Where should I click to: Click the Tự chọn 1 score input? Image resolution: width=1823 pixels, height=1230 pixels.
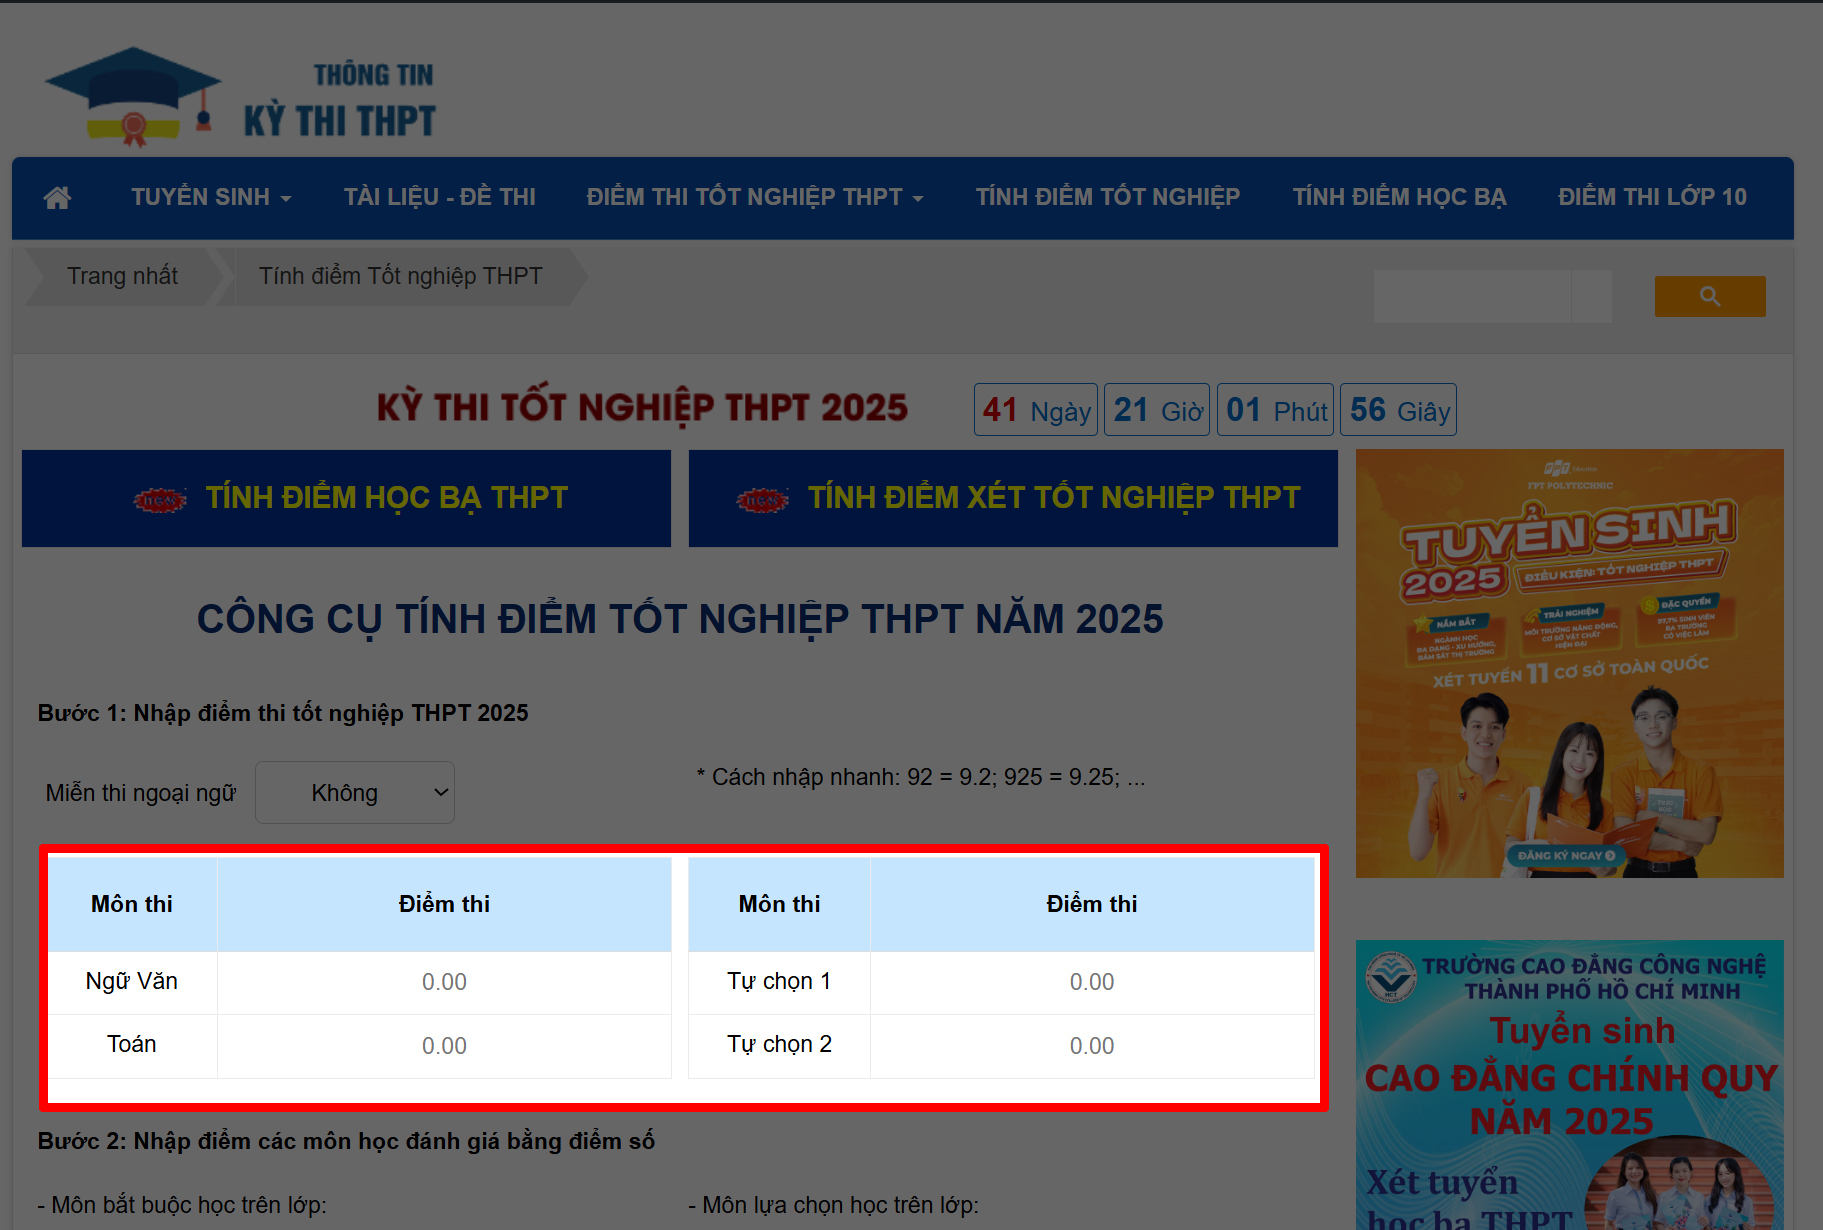(x=1092, y=982)
